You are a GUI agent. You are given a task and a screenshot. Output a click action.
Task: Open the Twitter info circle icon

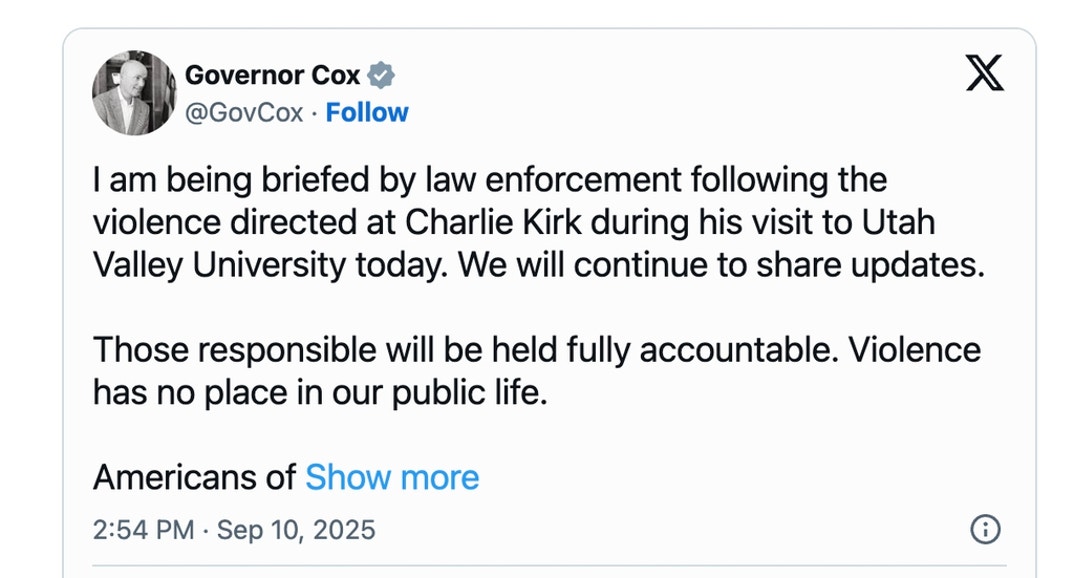tap(985, 529)
